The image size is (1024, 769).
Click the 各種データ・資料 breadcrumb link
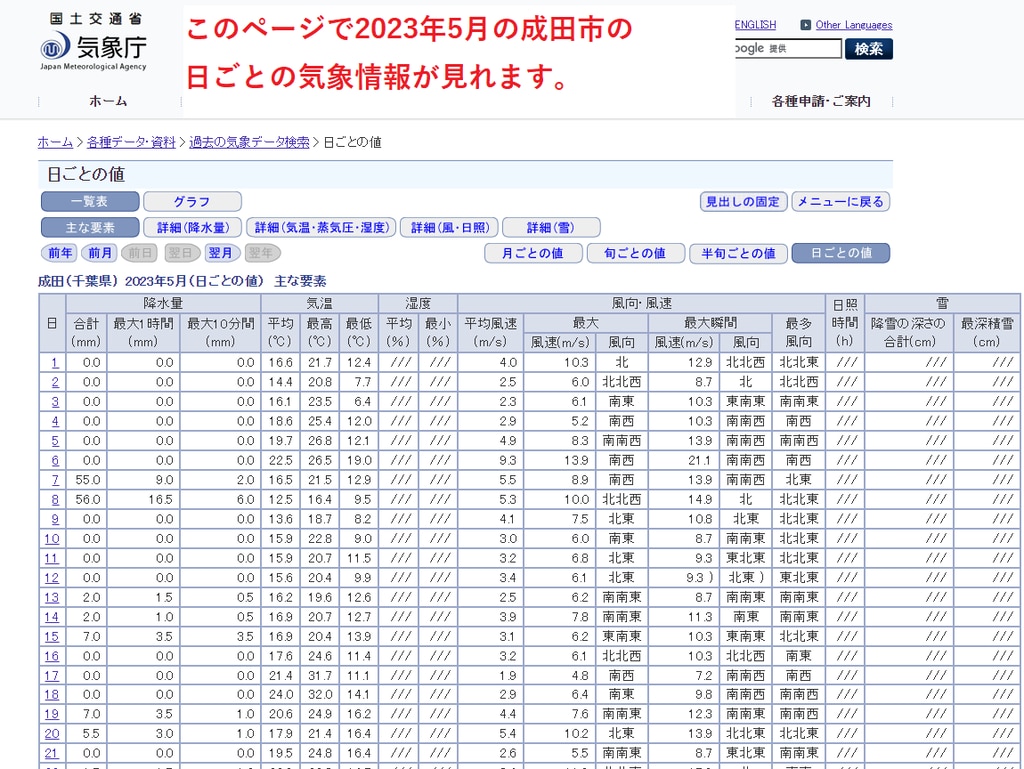(x=131, y=142)
